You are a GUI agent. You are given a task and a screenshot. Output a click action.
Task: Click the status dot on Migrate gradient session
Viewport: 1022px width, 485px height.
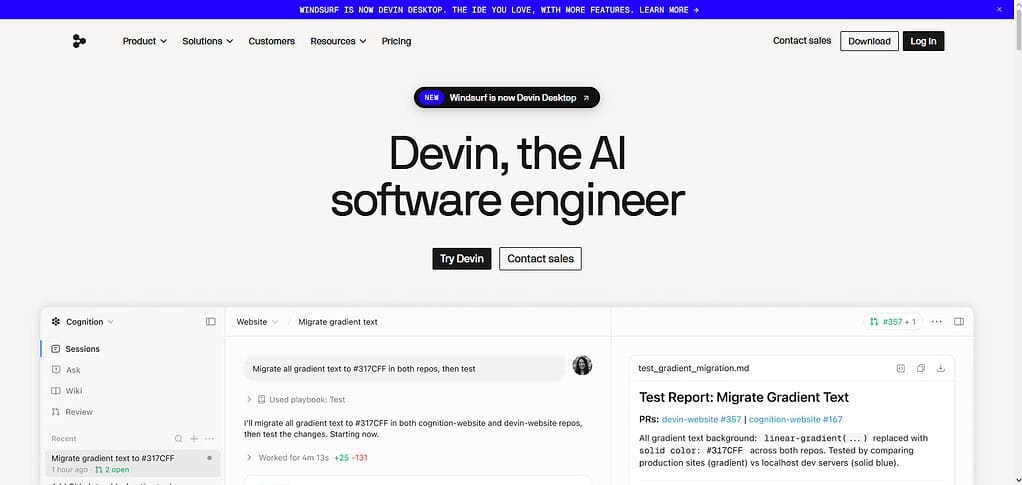point(209,458)
